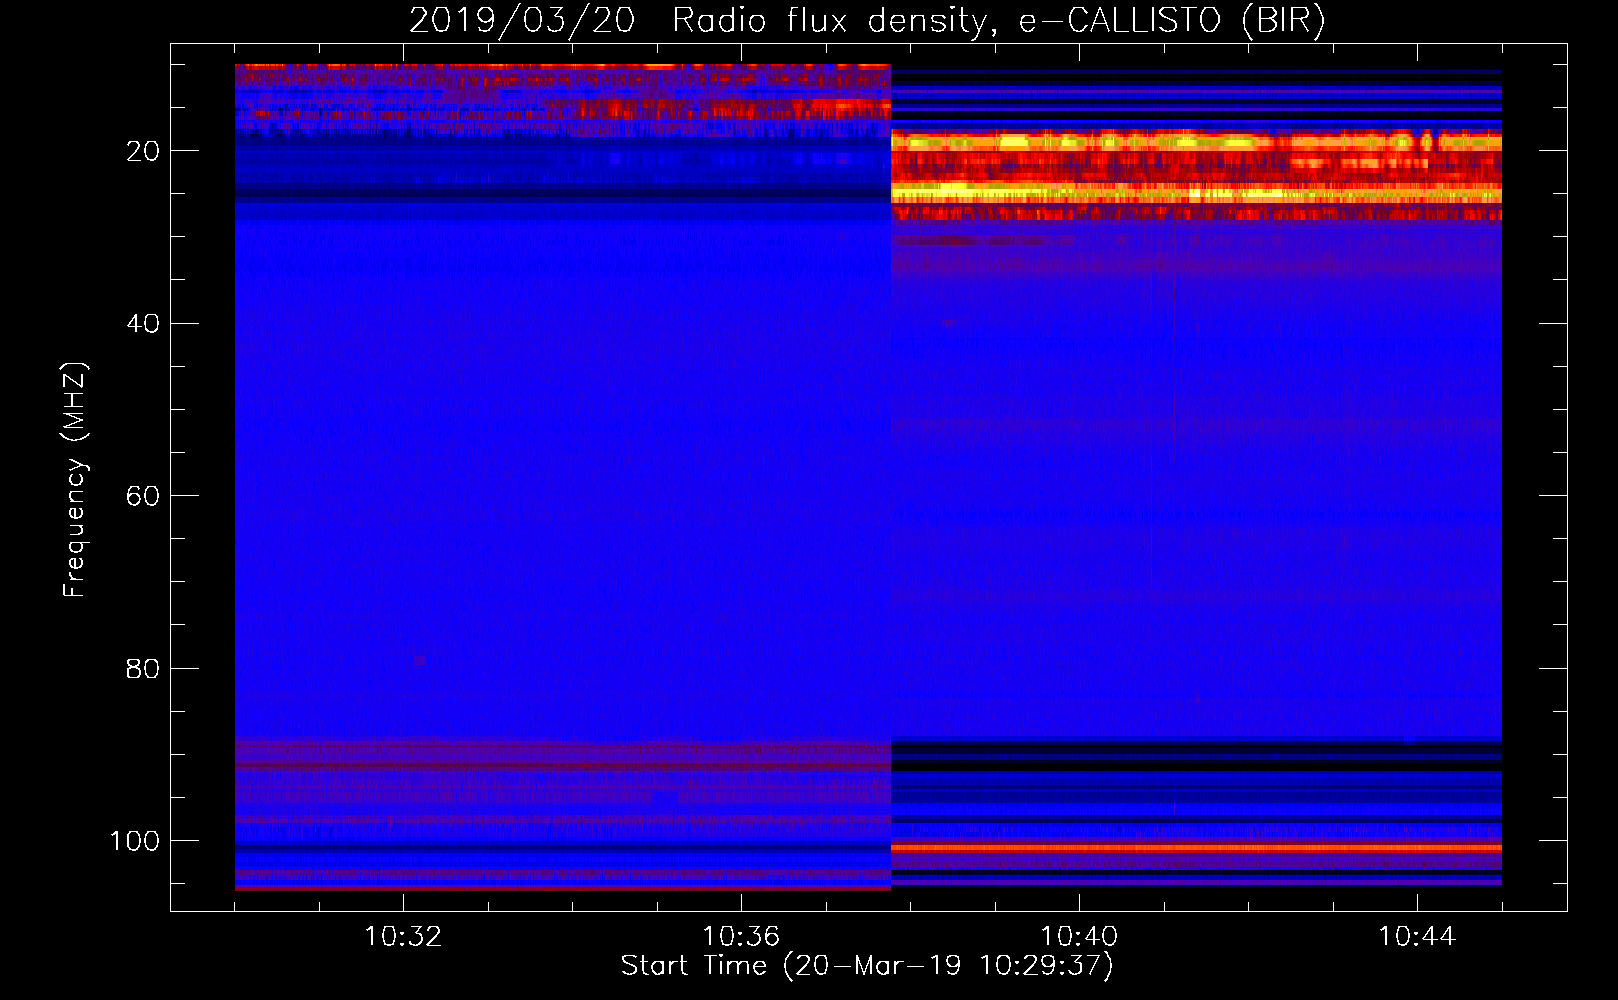Click the '10:32' time tick label

click(x=403, y=937)
